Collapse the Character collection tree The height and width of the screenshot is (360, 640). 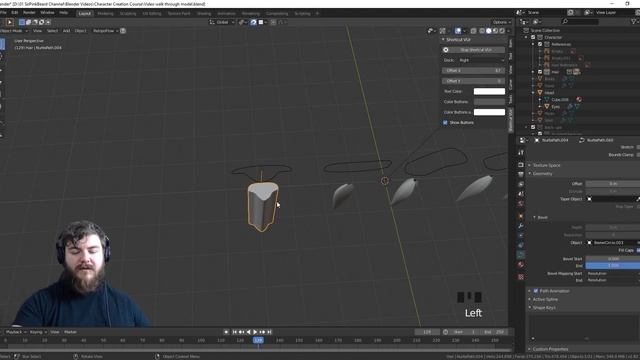(526, 37)
